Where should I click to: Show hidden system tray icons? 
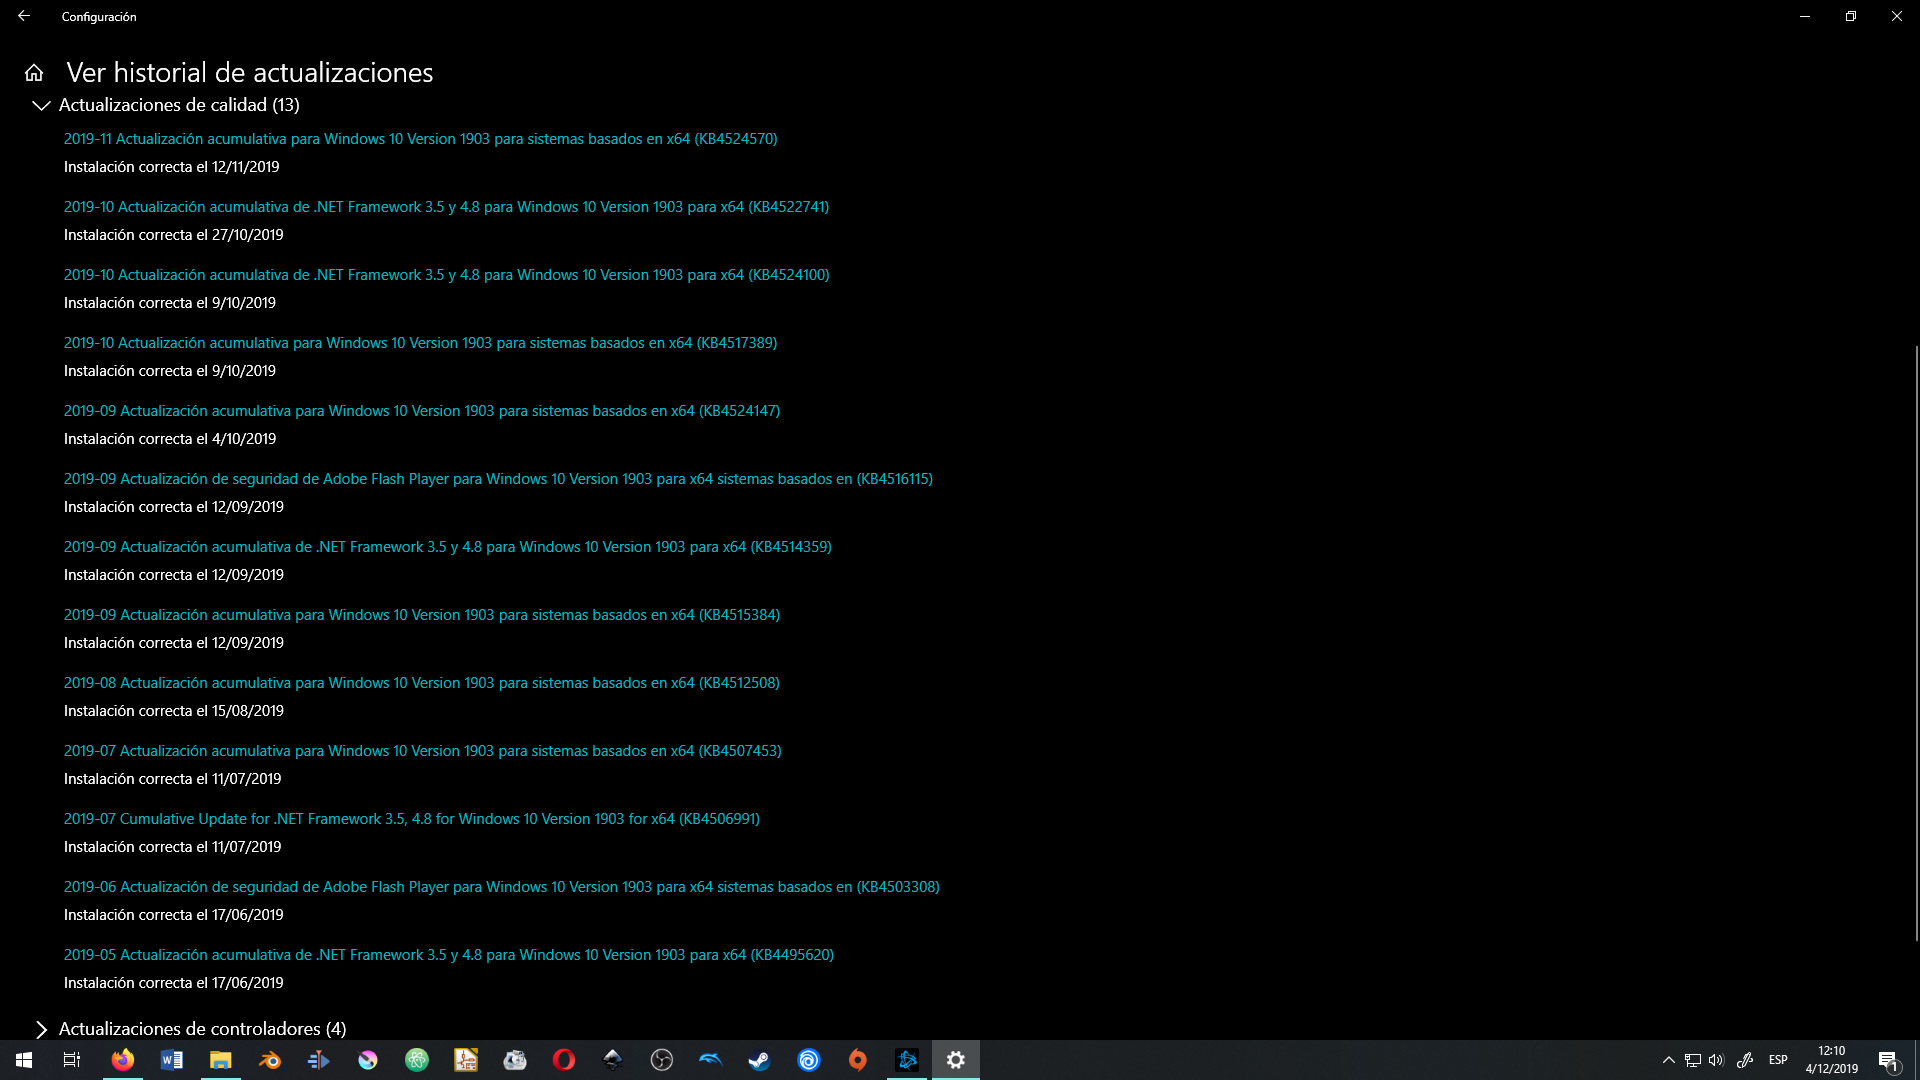click(1668, 1060)
